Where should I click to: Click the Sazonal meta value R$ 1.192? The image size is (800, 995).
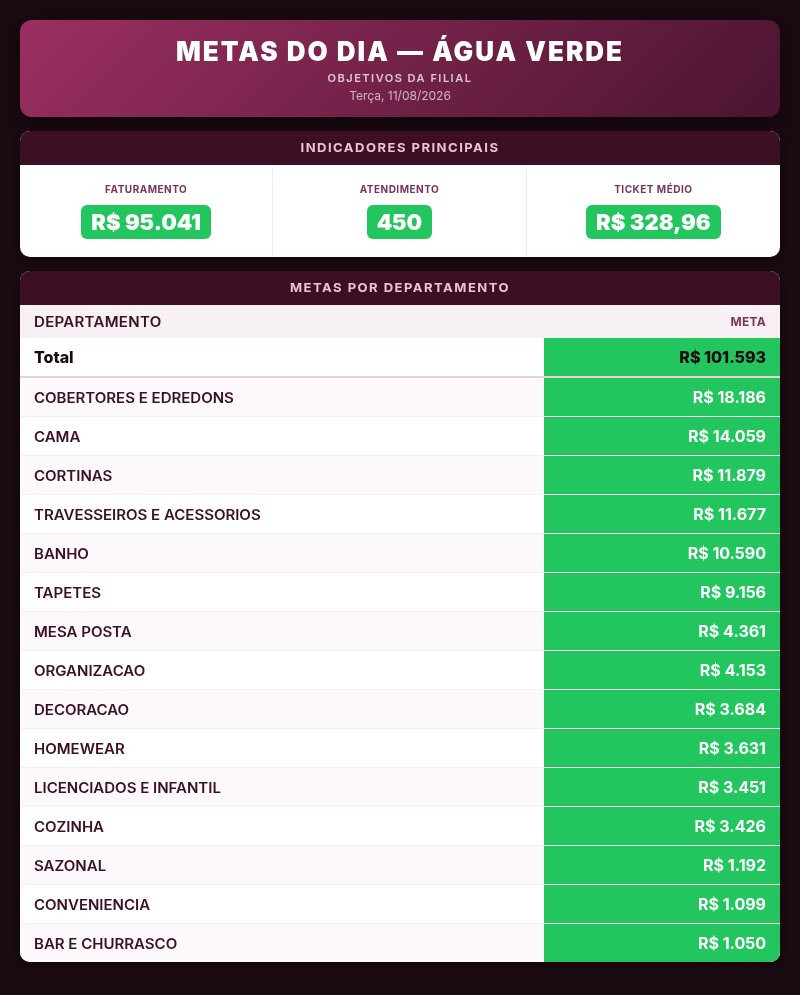click(x=734, y=866)
